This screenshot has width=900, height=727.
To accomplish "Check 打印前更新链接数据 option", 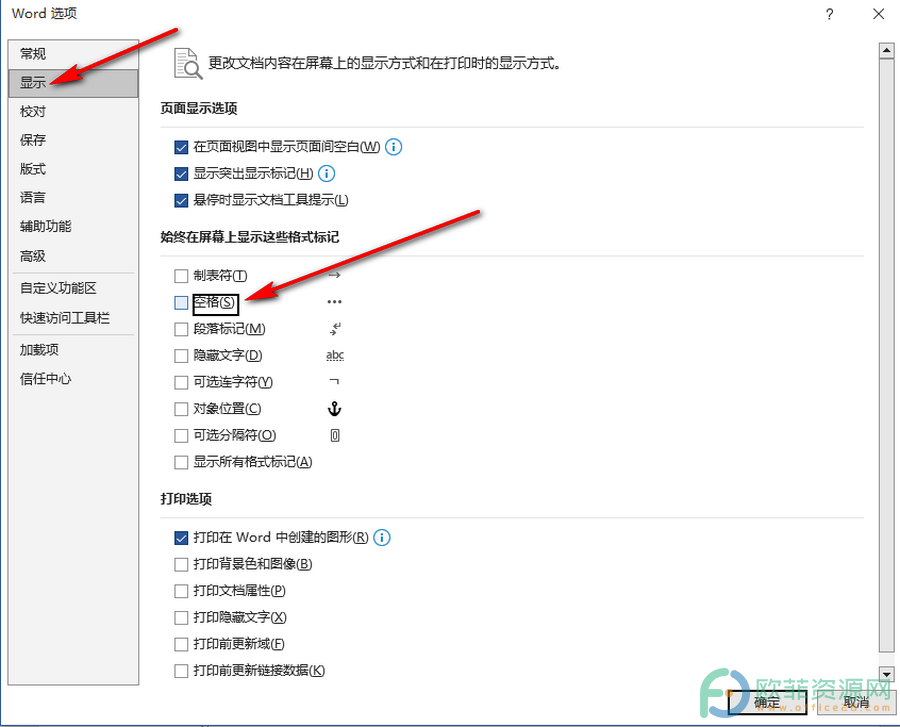I will 181,671.
